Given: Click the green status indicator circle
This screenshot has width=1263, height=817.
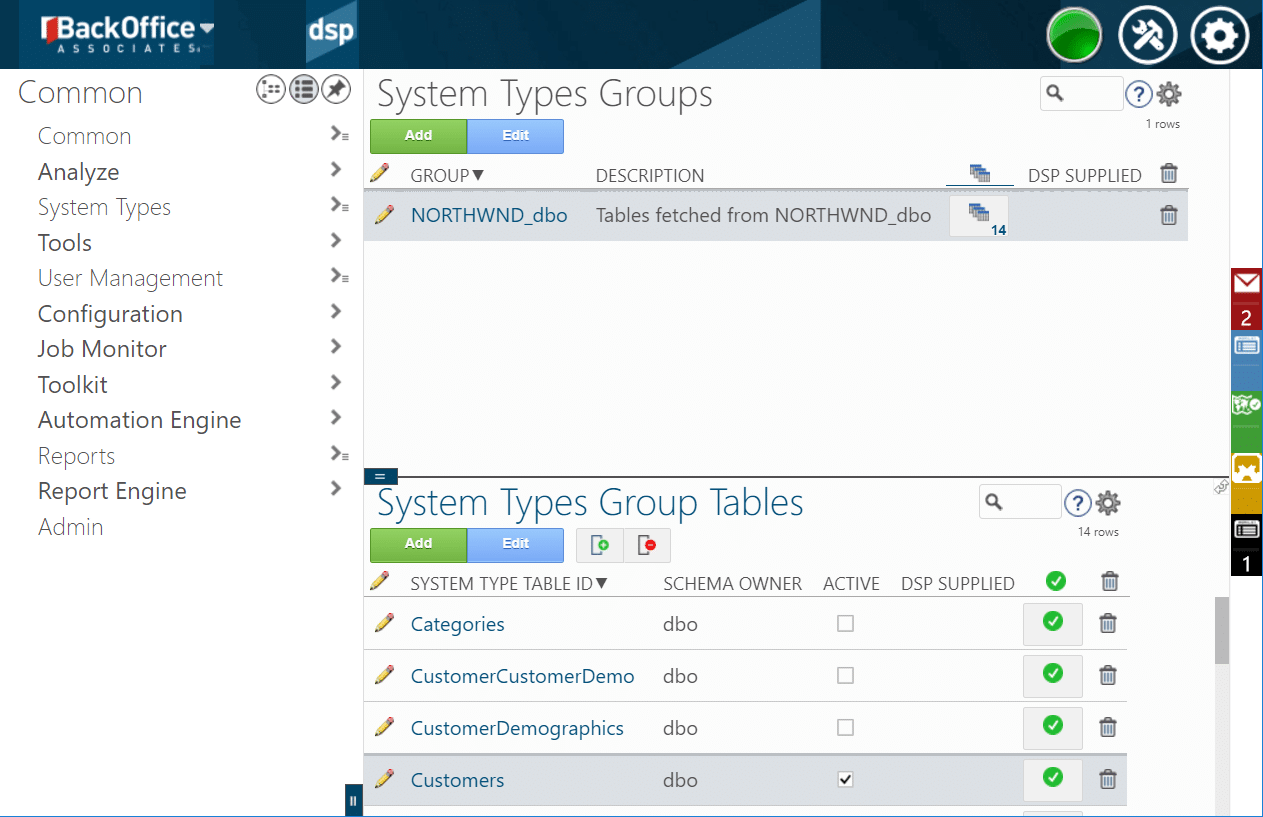Looking at the screenshot, I should [1074, 36].
